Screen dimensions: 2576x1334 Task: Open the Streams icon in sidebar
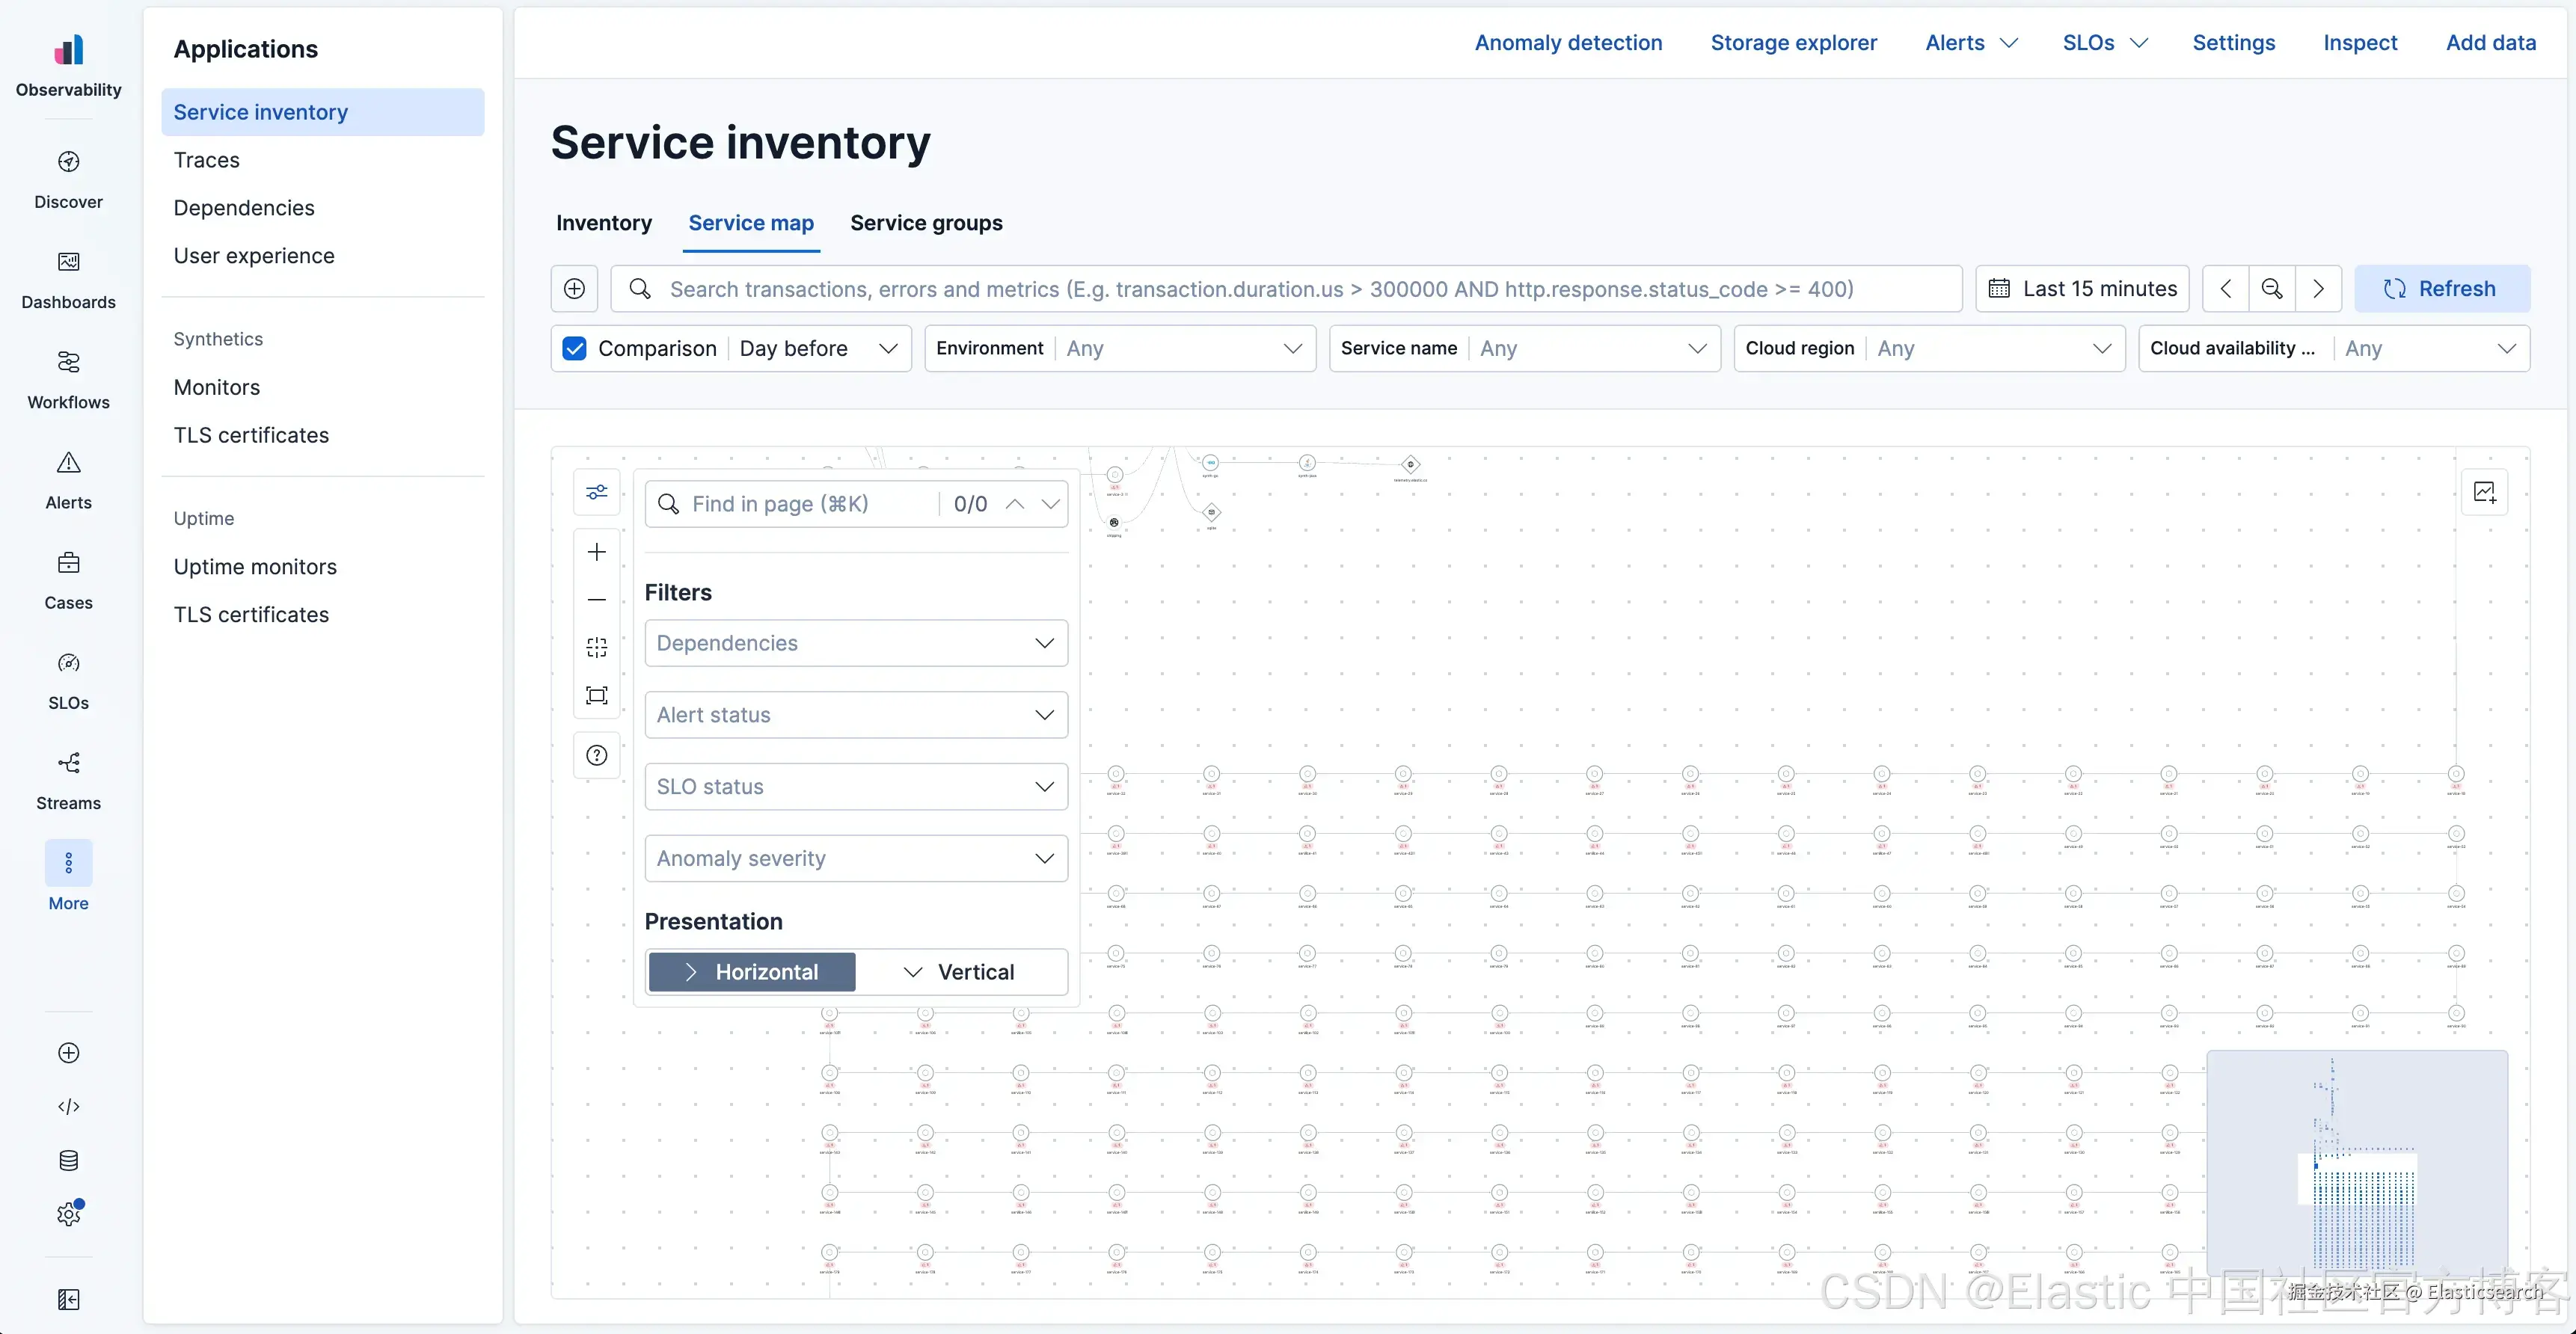coord(68,763)
